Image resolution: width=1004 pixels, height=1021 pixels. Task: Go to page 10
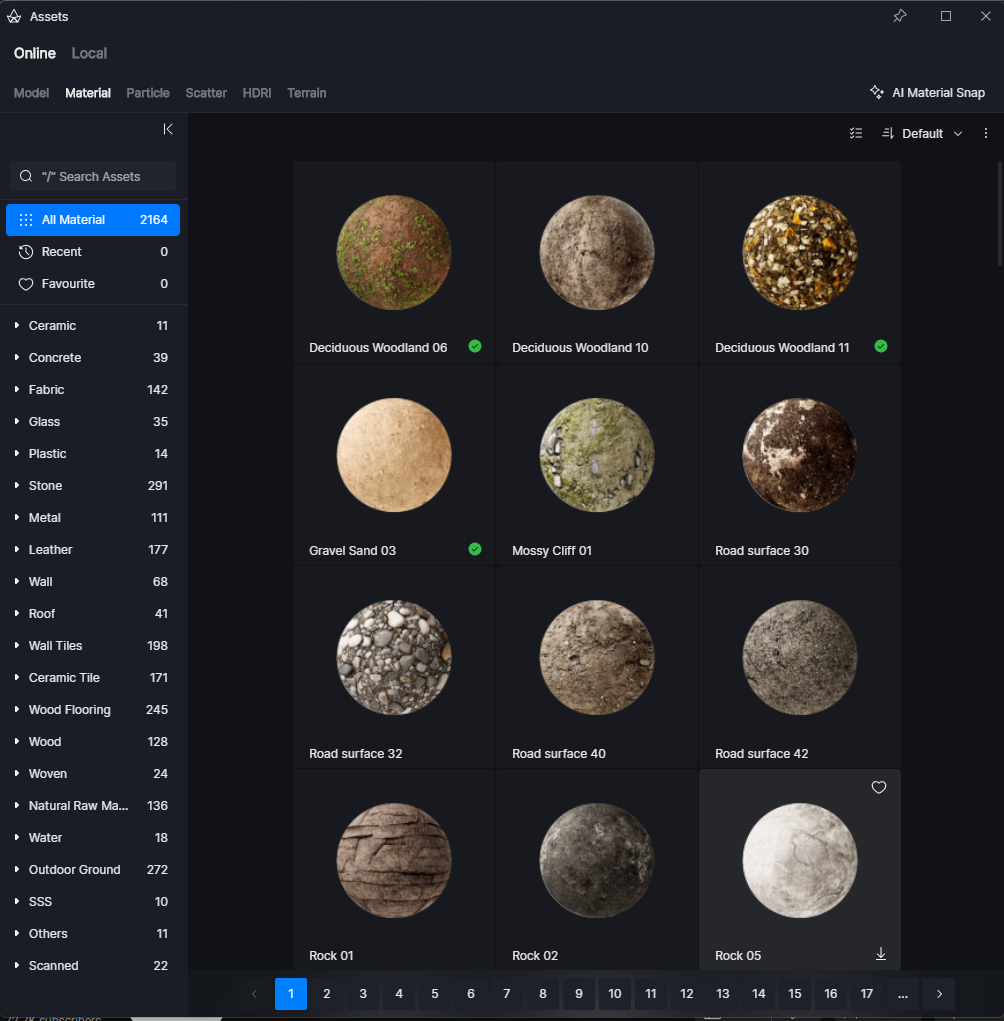click(x=615, y=994)
